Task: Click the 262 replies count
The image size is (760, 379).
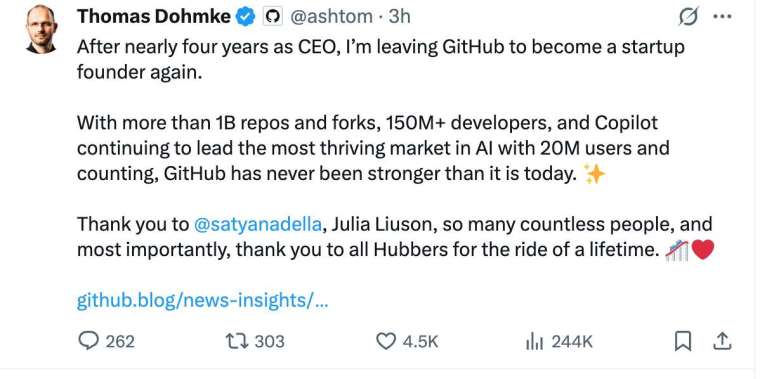Action: (120, 342)
